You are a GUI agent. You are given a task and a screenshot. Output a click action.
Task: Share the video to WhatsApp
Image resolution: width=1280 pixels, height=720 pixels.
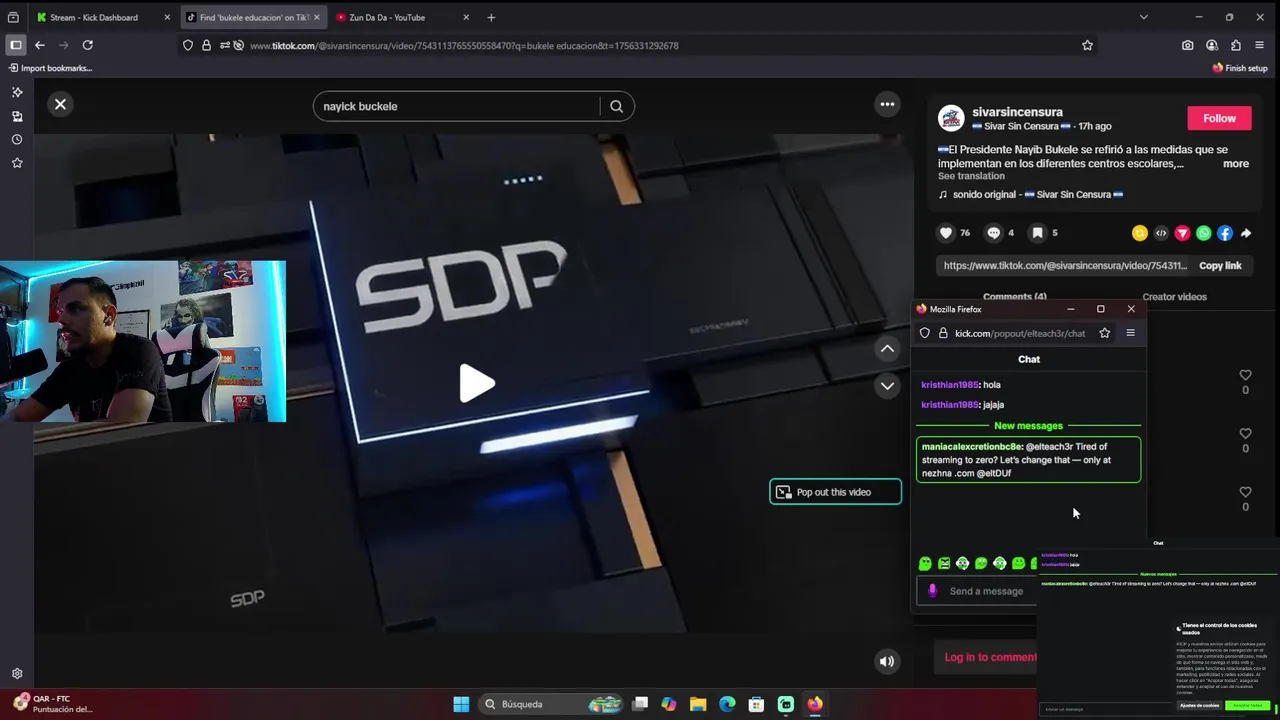1203,233
